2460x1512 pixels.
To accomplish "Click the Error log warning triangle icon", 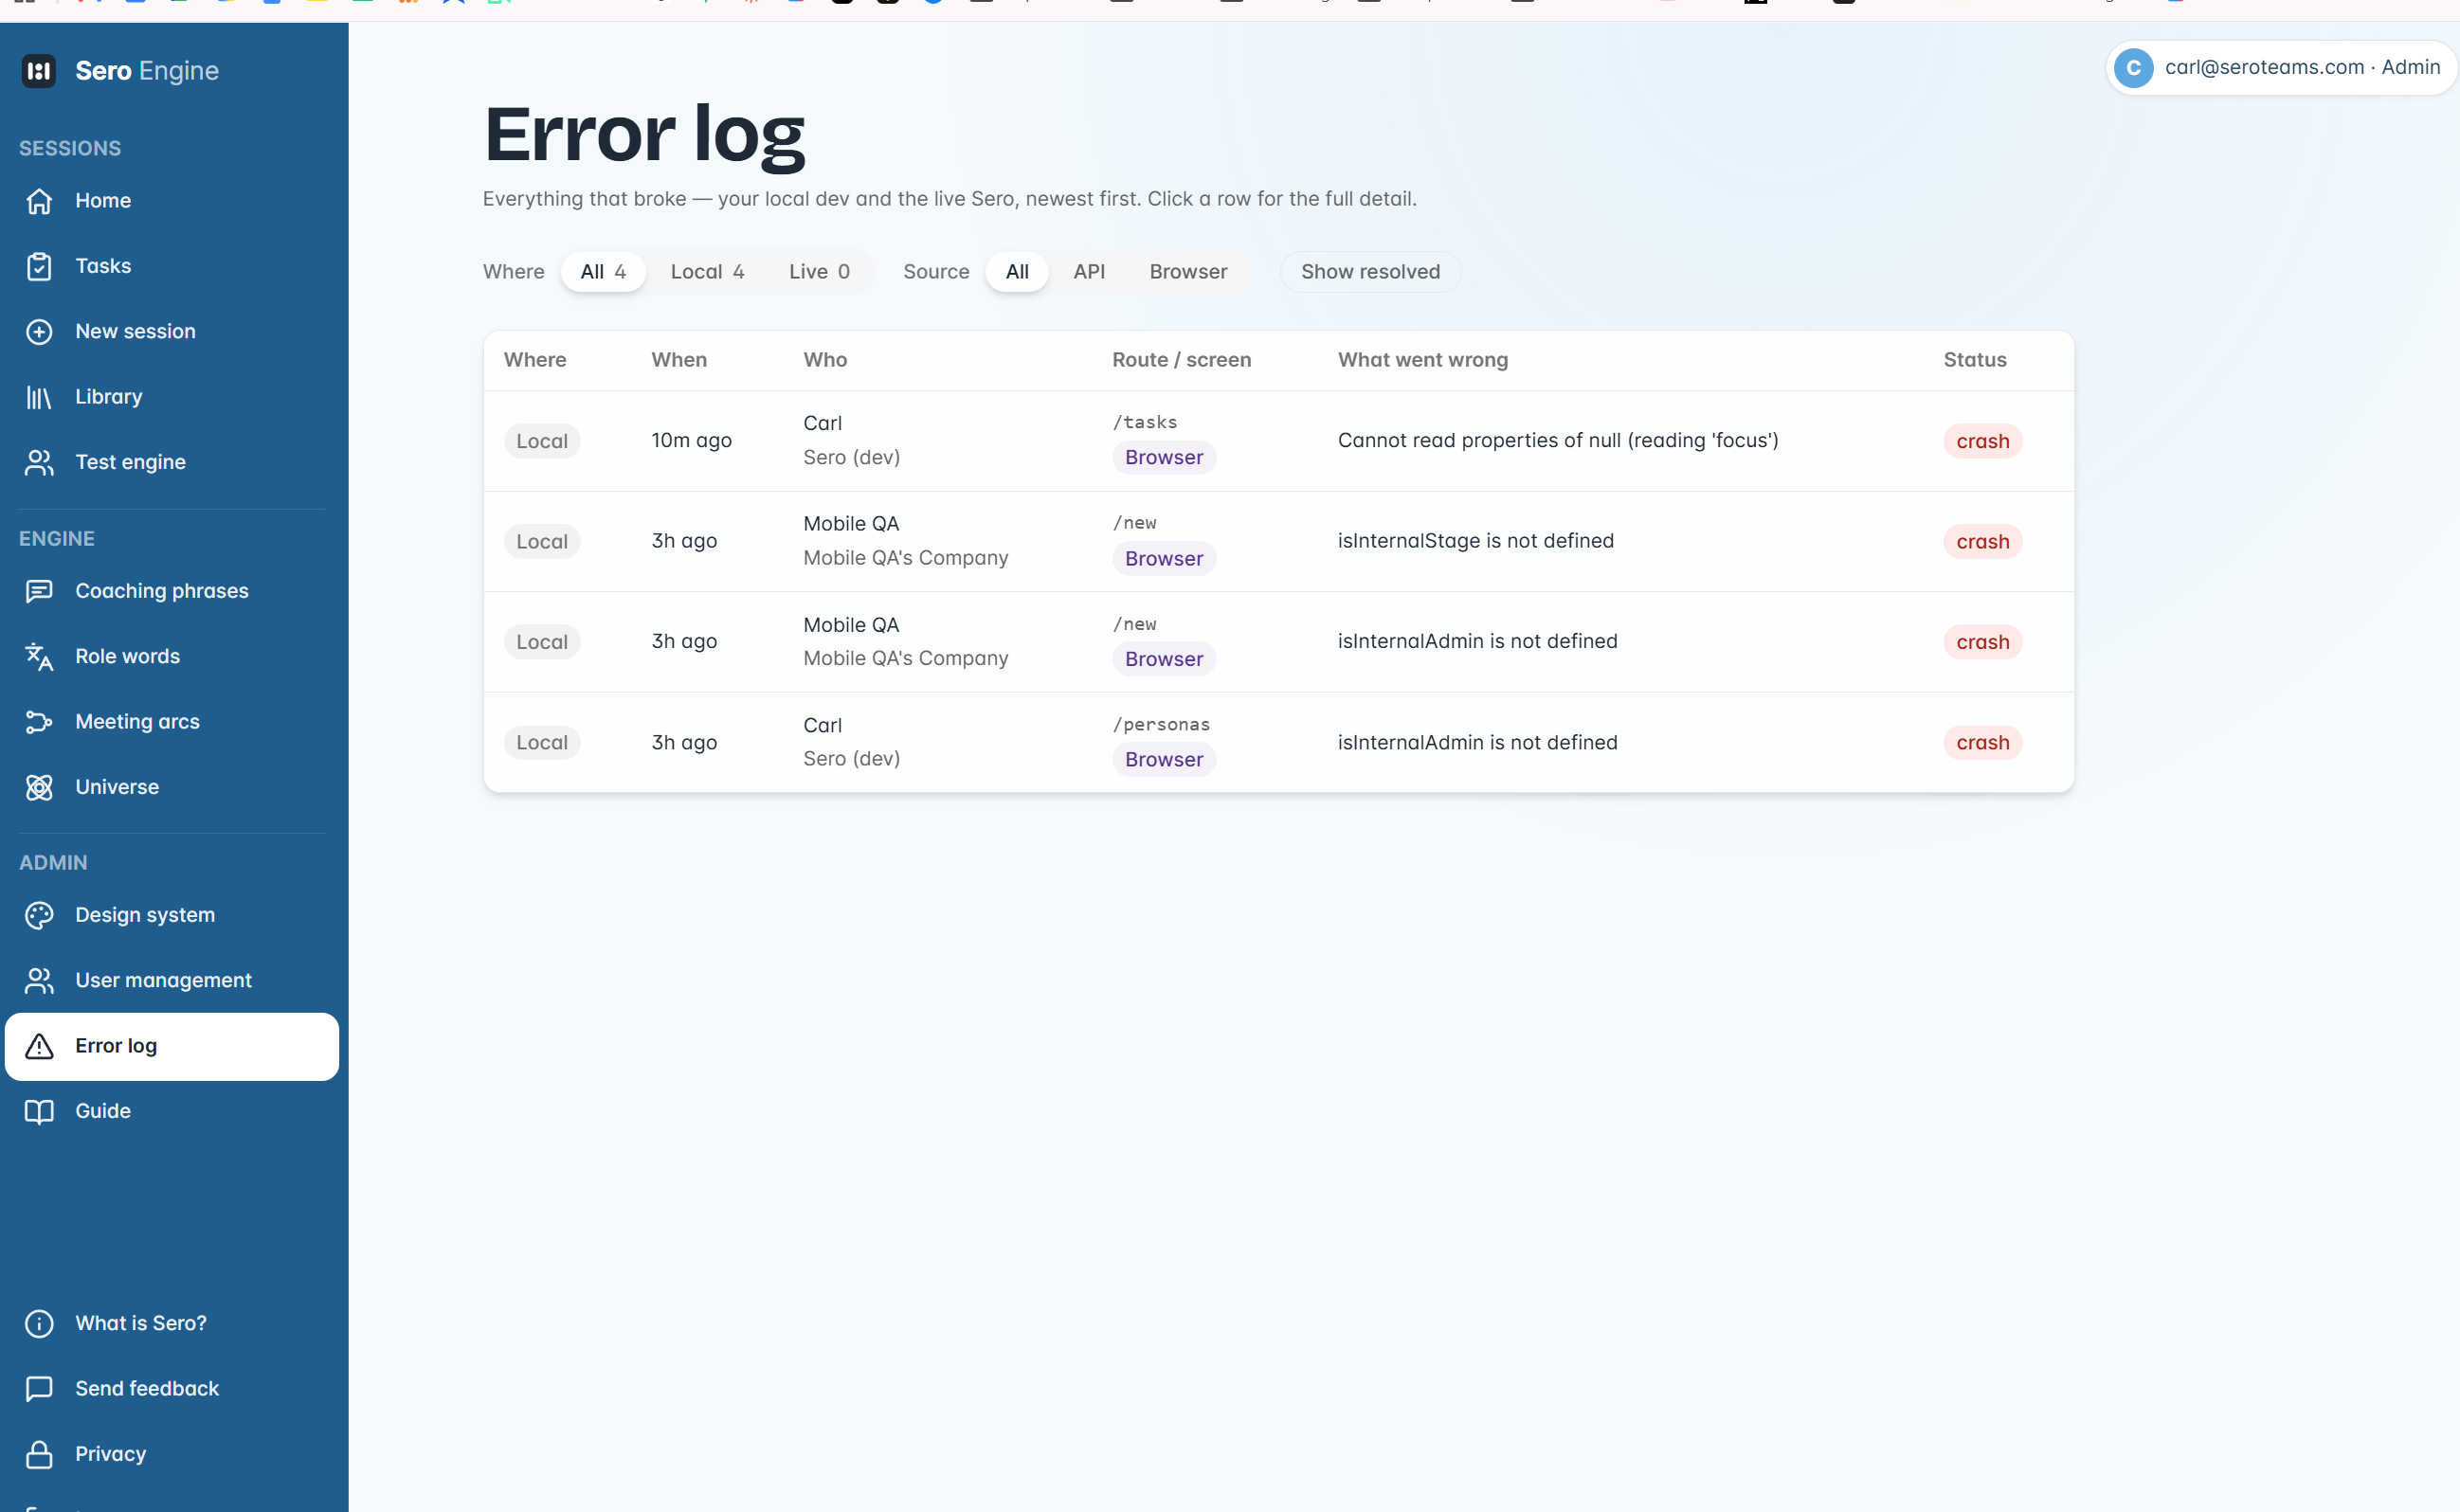I will point(39,1046).
